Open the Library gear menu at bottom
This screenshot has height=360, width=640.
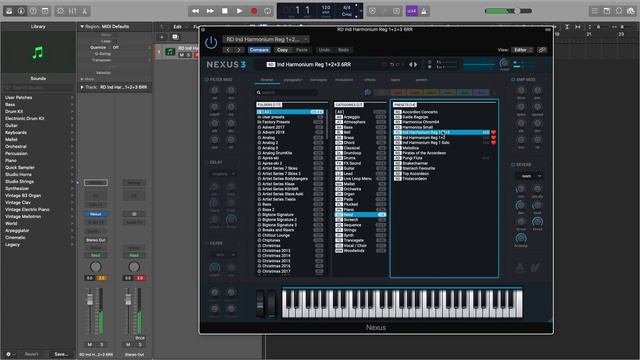[x=9, y=354]
